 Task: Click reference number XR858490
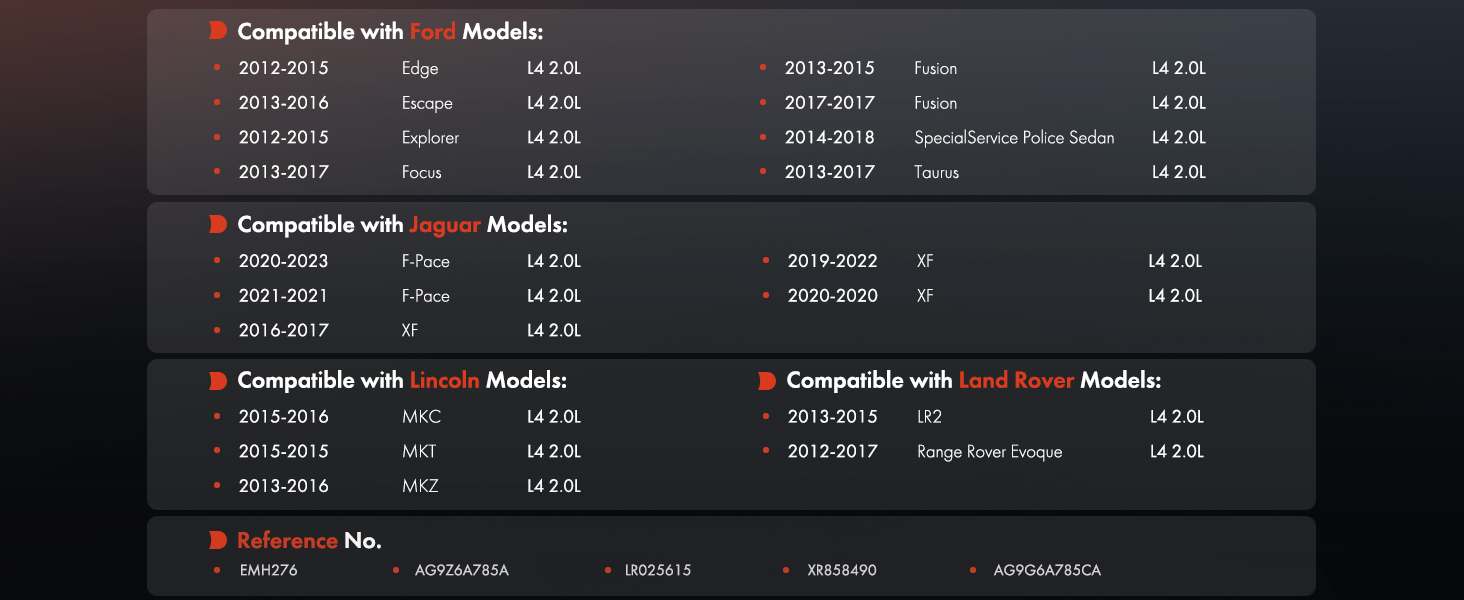(x=842, y=570)
